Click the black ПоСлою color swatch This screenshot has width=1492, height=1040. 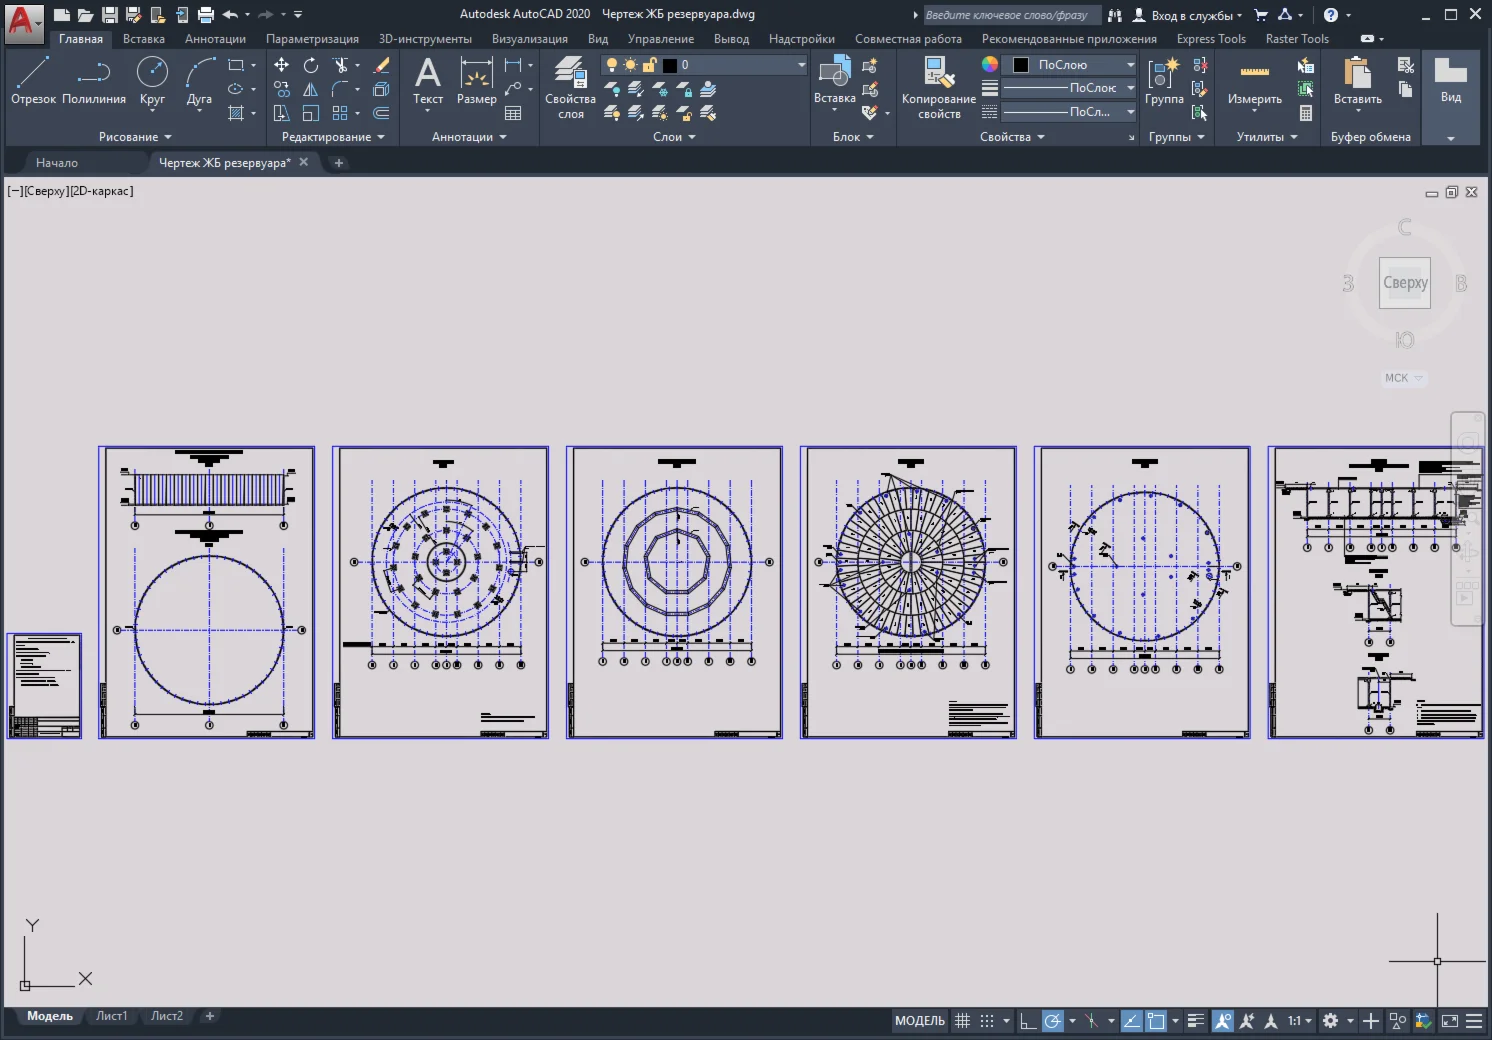pyautogui.click(x=1021, y=65)
